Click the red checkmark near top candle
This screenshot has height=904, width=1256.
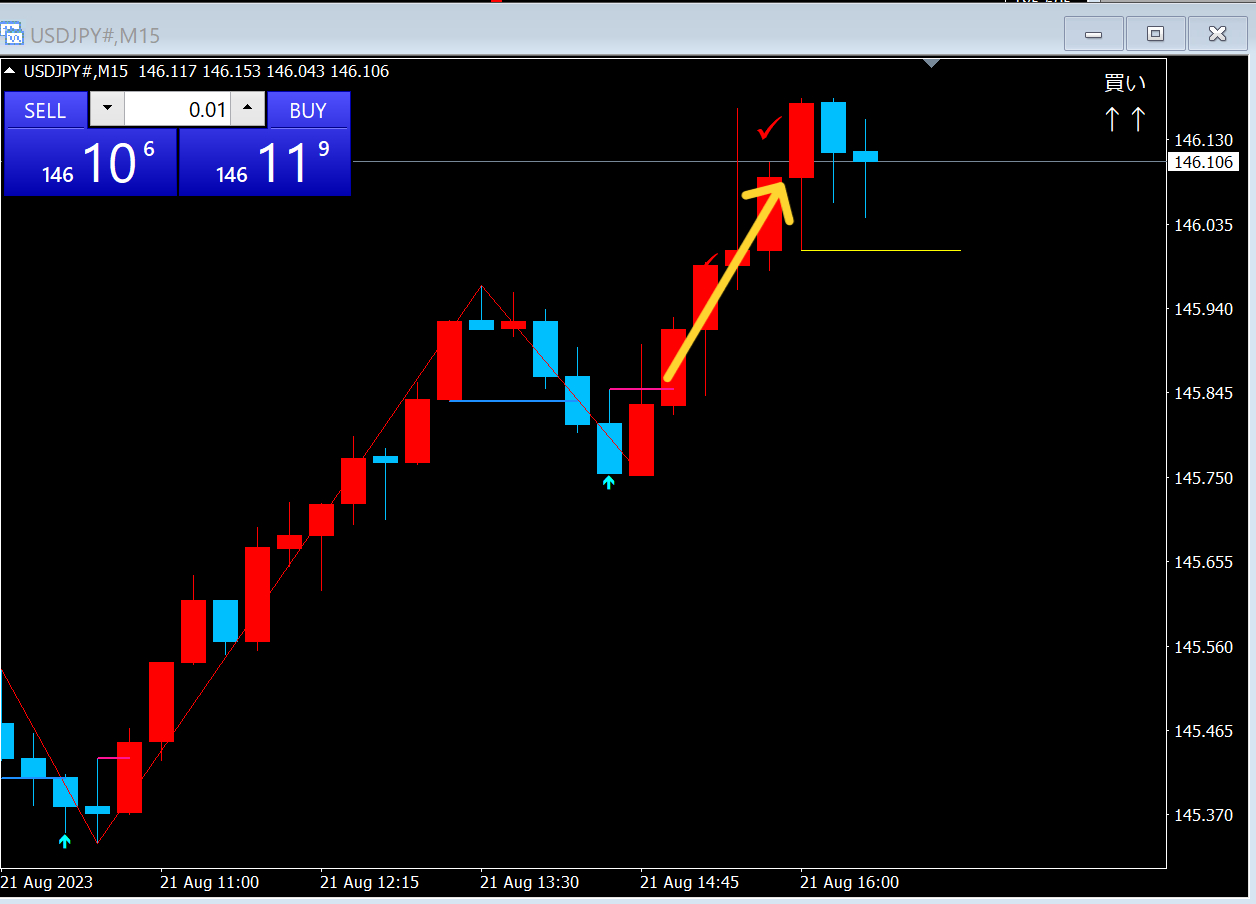tap(770, 128)
